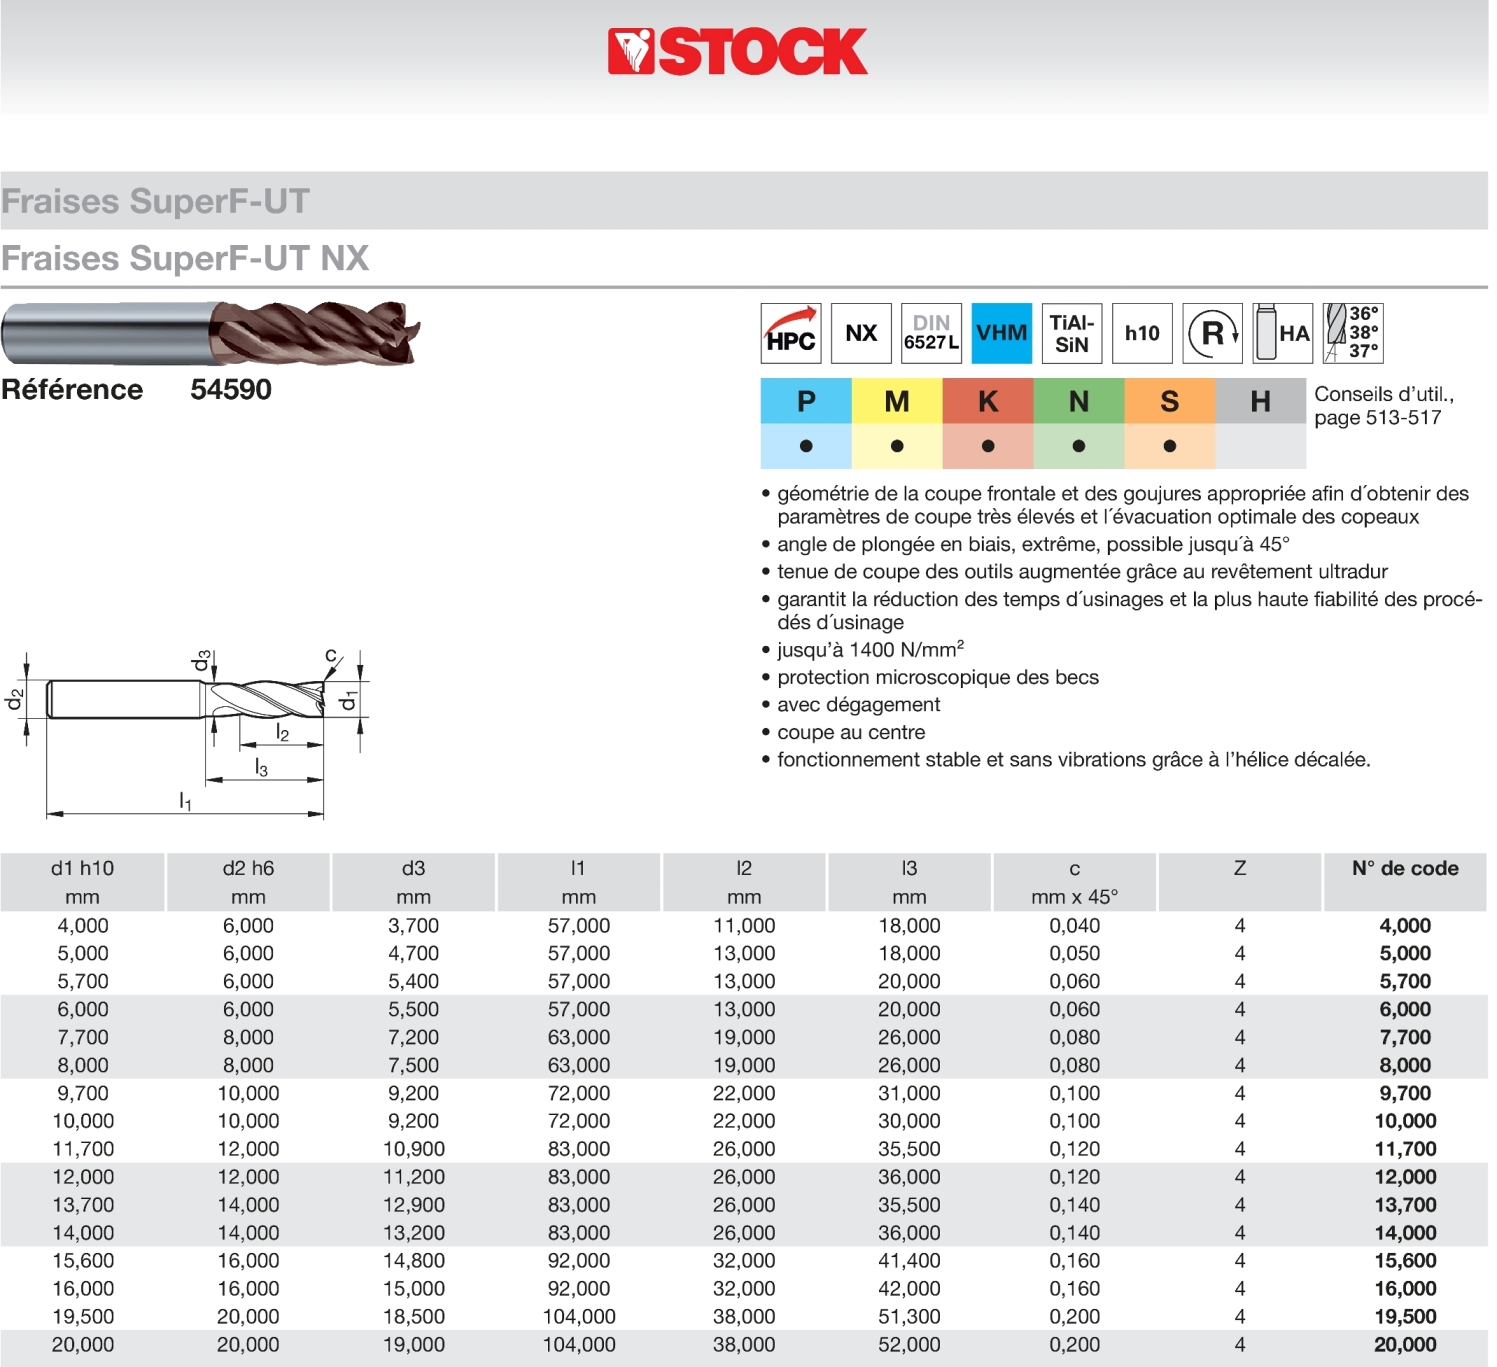Click the Fraises SuperF-UT heading

(155, 201)
